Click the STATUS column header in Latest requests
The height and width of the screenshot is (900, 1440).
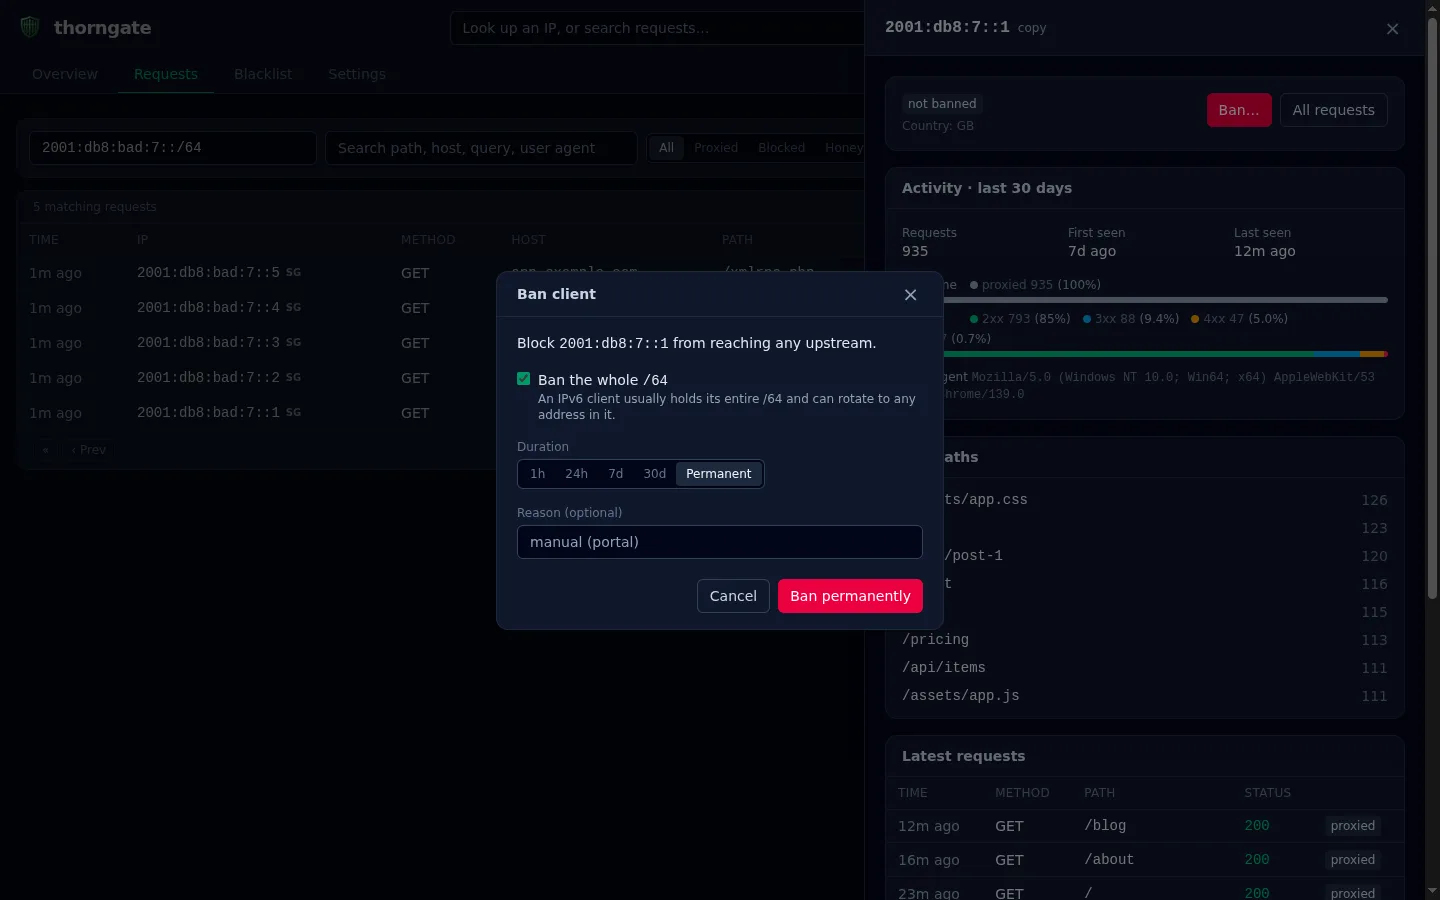[x=1267, y=793]
